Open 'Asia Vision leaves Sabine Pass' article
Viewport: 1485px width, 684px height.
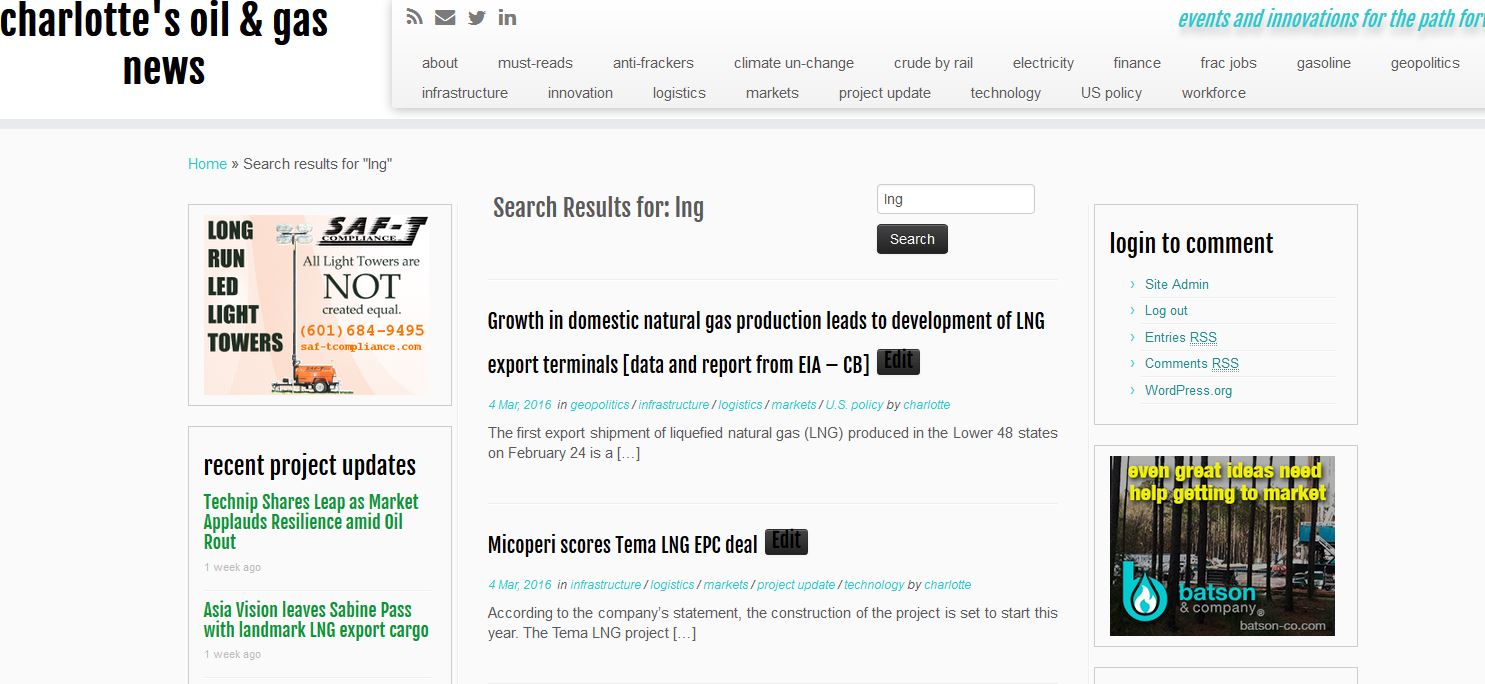[x=315, y=620]
